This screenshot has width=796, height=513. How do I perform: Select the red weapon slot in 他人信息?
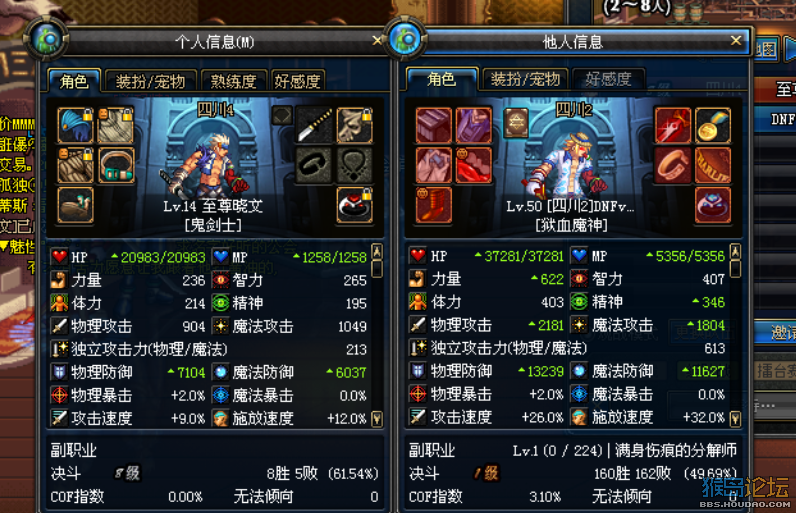pyautogui.click(x=673, y=125)
